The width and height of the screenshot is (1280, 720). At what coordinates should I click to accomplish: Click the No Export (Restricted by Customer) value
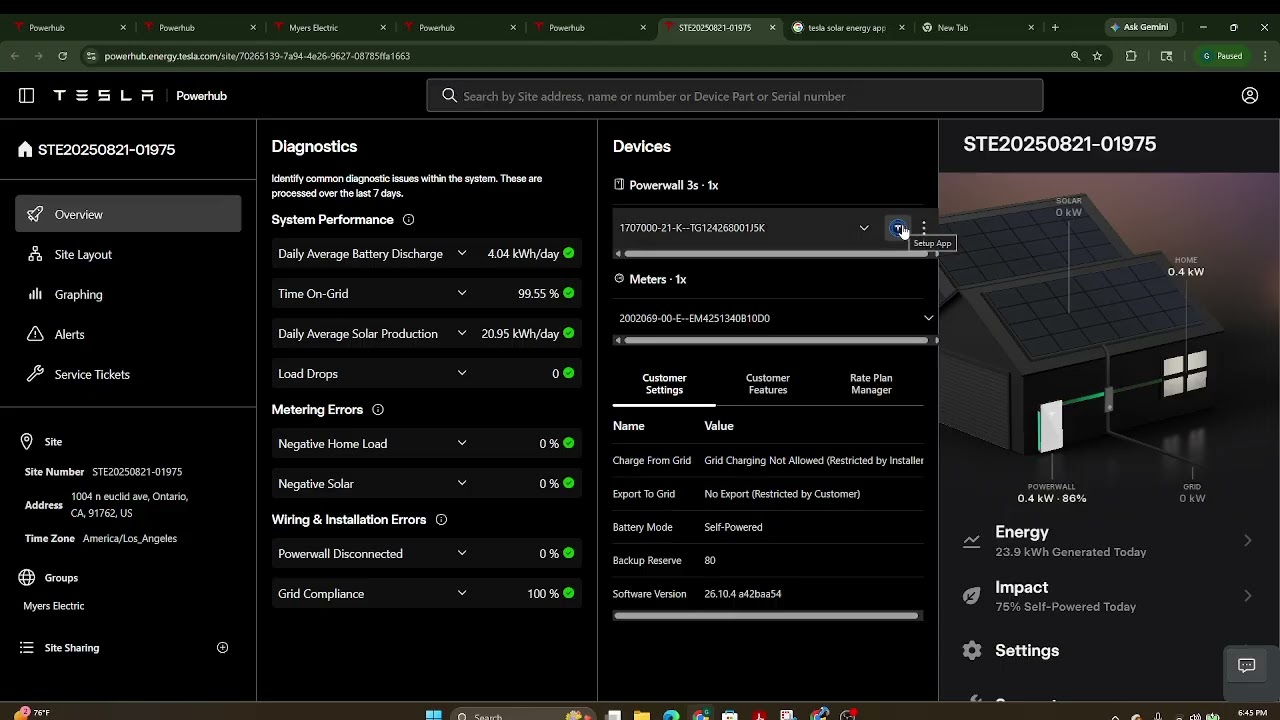(782, 494)
